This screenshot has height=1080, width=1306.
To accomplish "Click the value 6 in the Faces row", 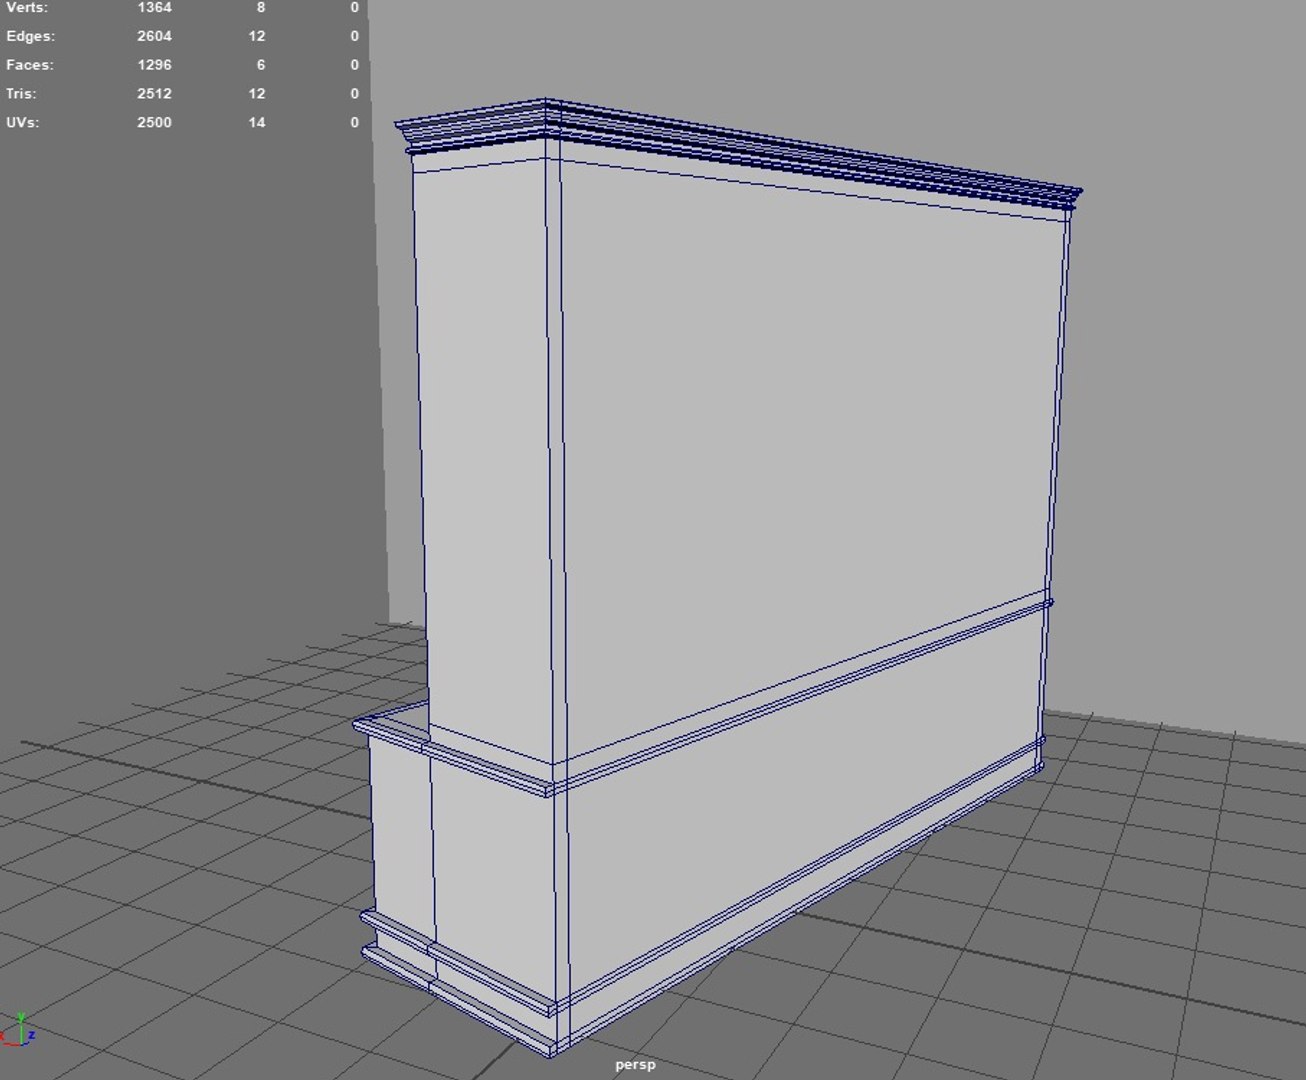I will click(261, 65).
